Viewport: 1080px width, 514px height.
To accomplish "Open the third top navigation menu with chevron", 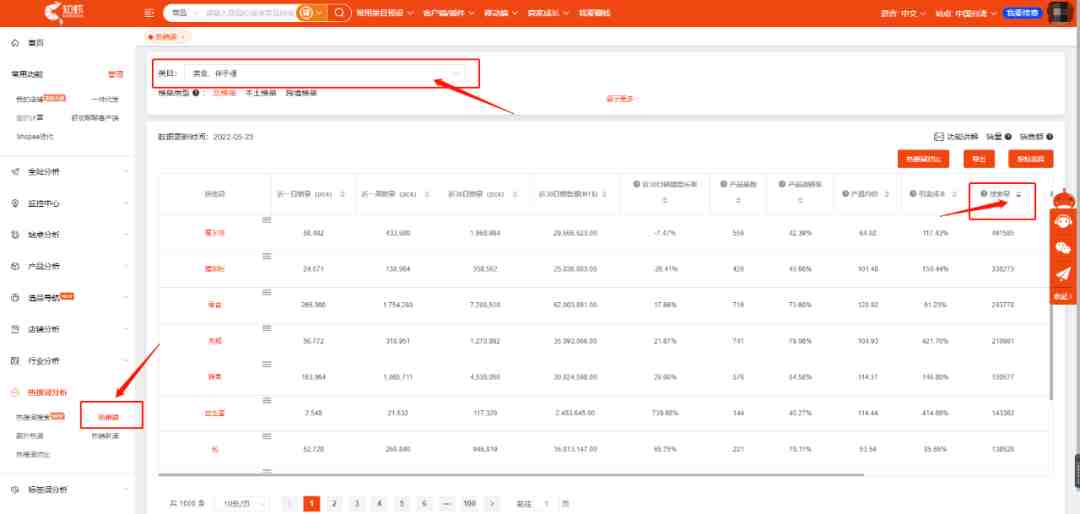I will pyautogui.click(x=501, y=12).
